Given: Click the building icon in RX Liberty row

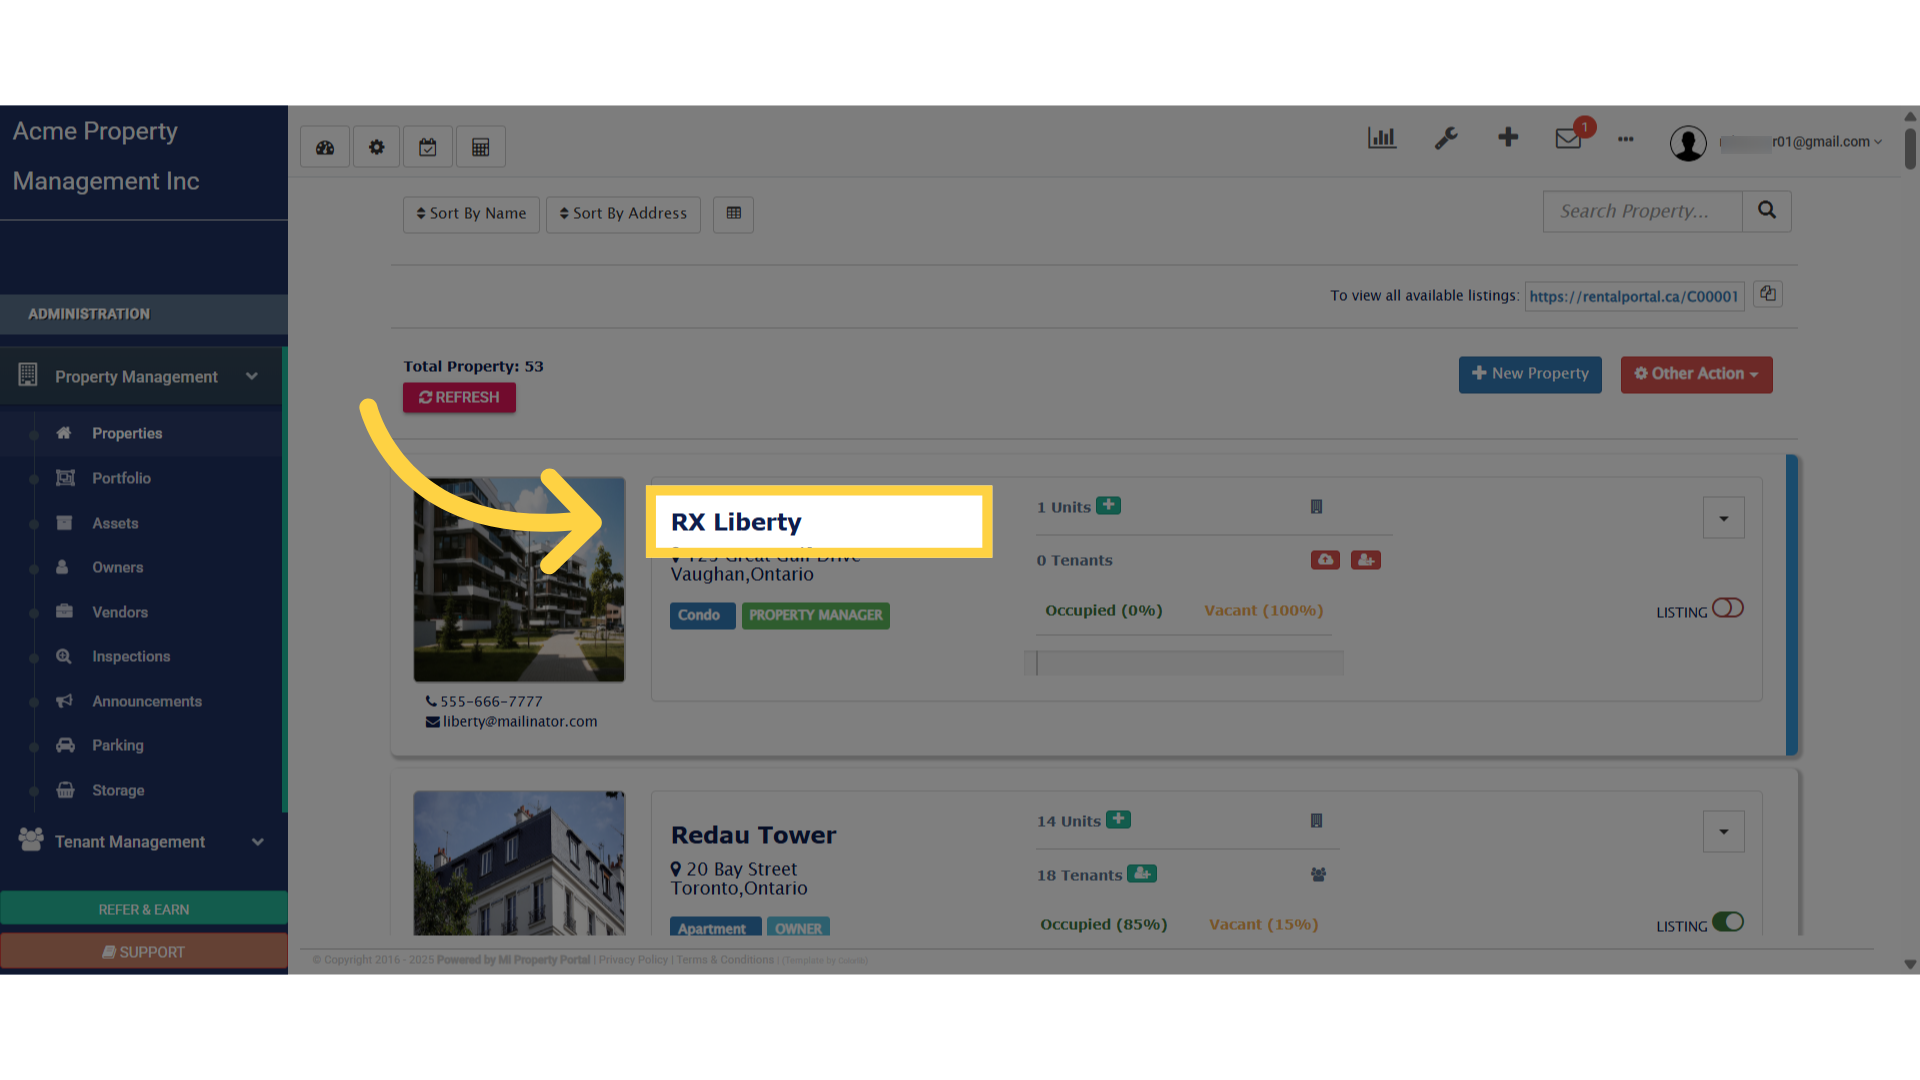Looking at the screenshot, I should pyautogui.click(x=1316, y=507).
